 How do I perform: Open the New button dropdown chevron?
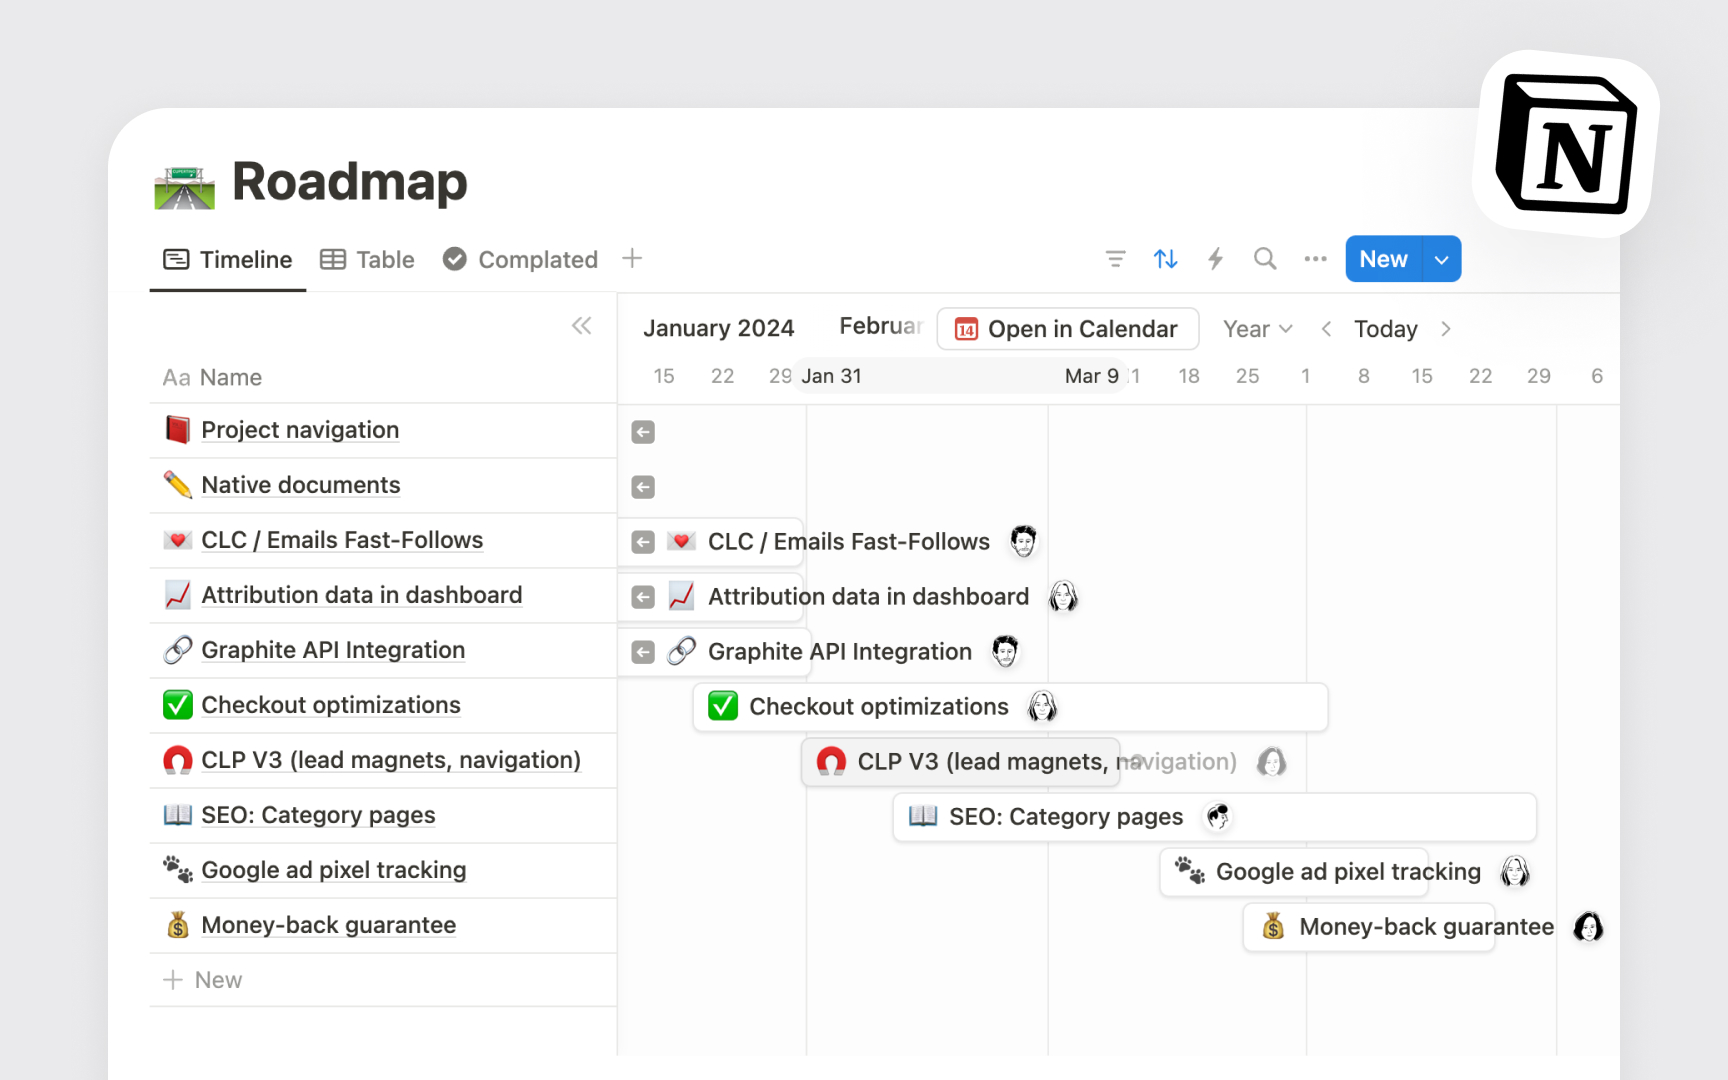[1441, 258]
